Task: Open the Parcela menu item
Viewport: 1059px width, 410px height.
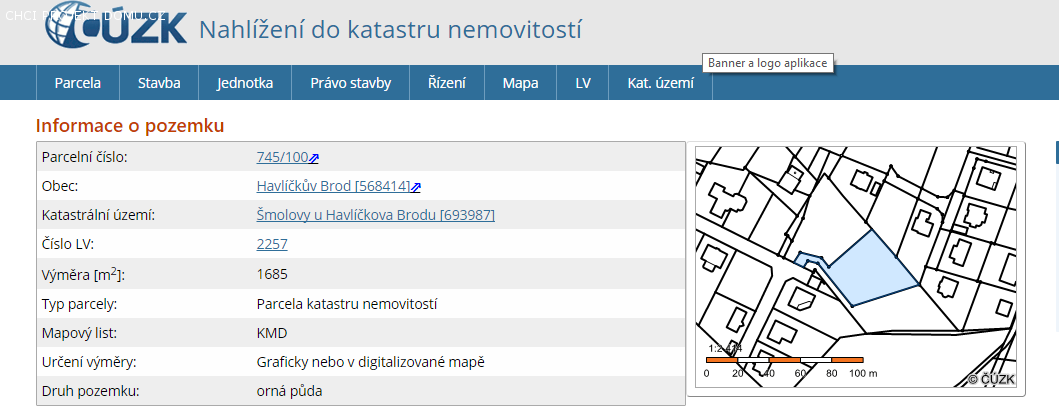Action: (x=78, y=83)
